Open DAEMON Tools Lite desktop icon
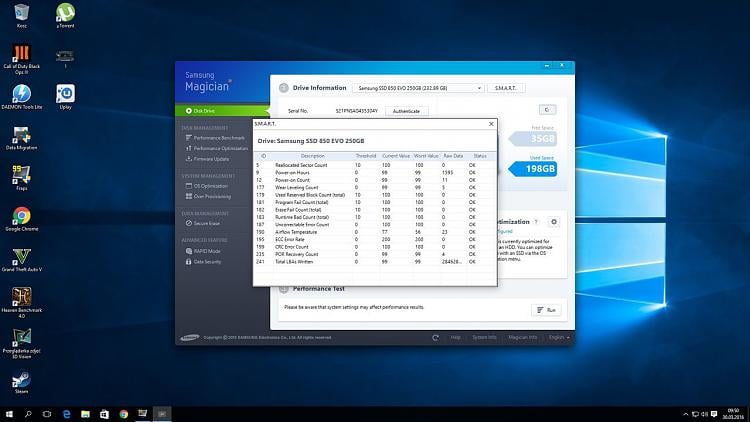This screenshot has height=422, width=750. point(22,97)
